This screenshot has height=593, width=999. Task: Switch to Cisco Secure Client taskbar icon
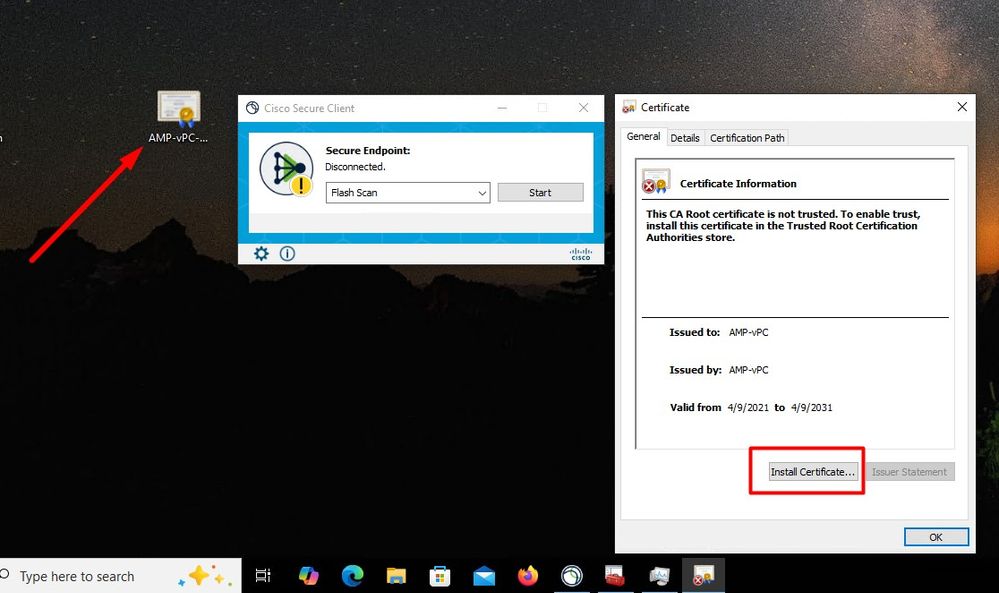coord(571,576)
